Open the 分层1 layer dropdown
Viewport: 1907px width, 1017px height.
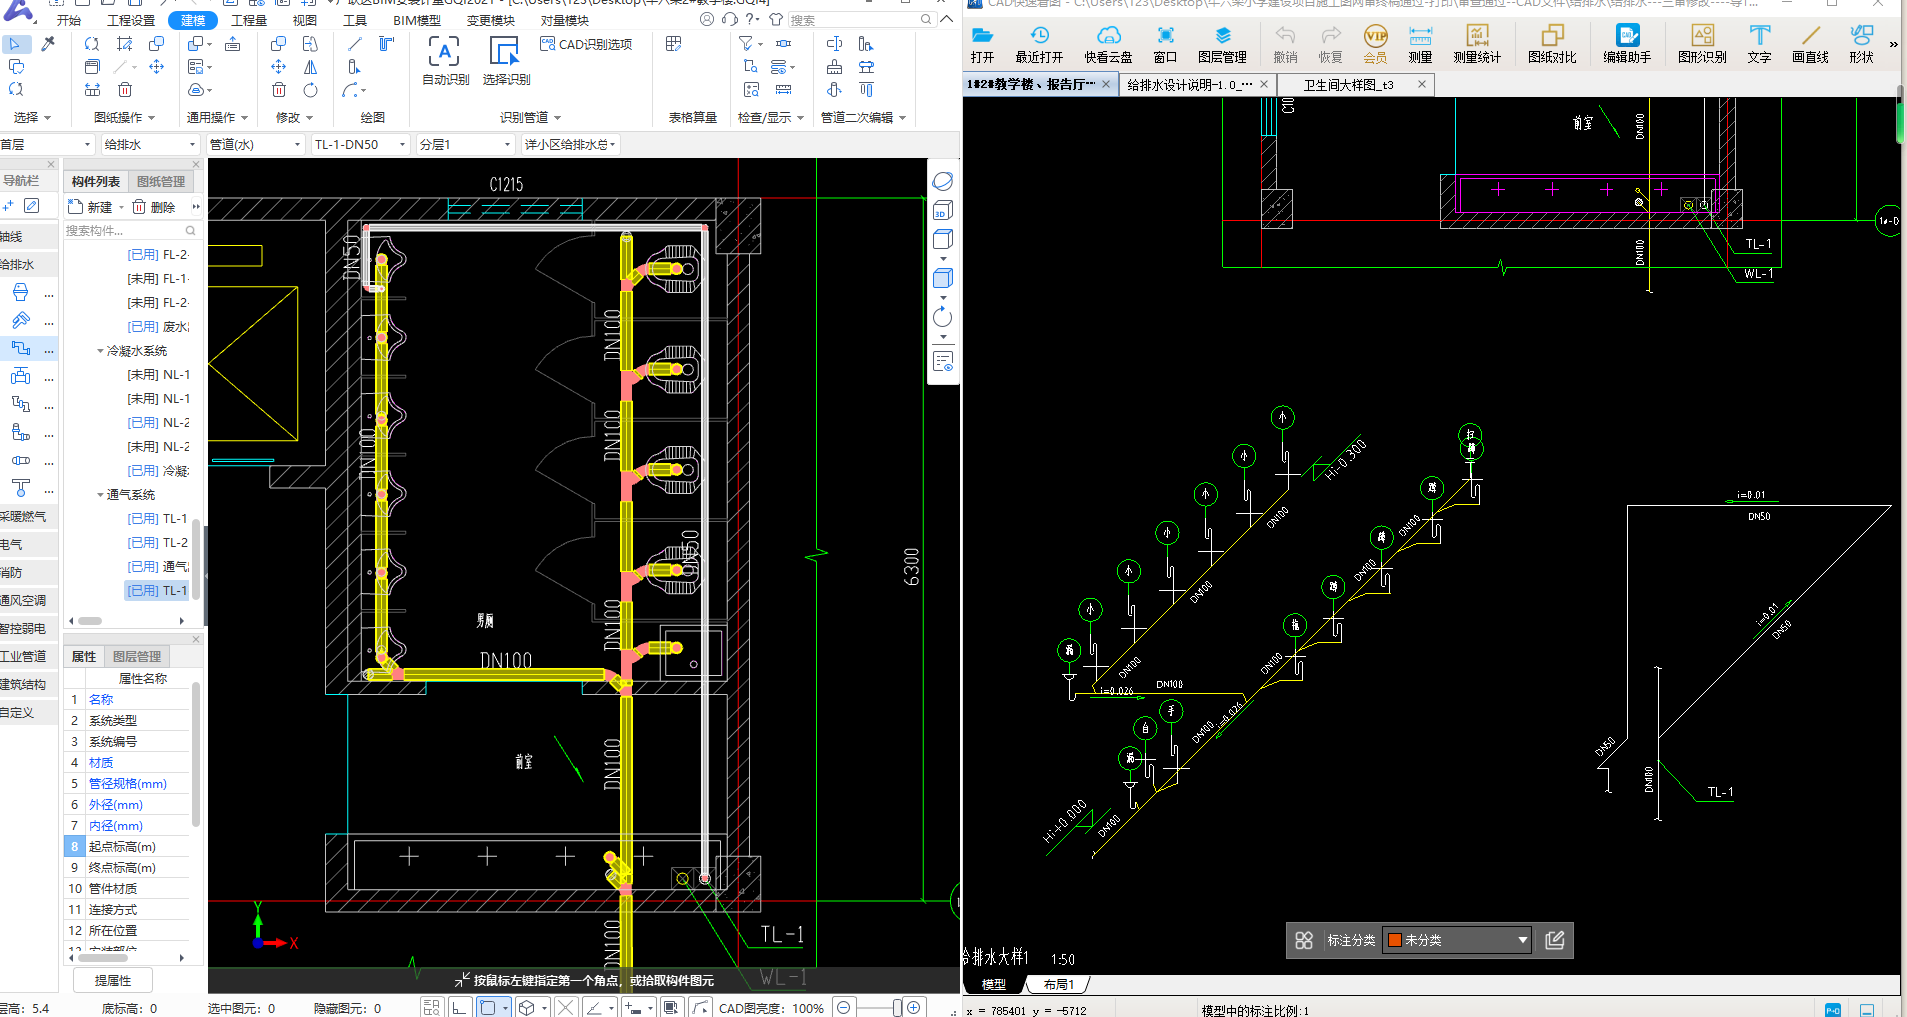(x=465, y=144)
